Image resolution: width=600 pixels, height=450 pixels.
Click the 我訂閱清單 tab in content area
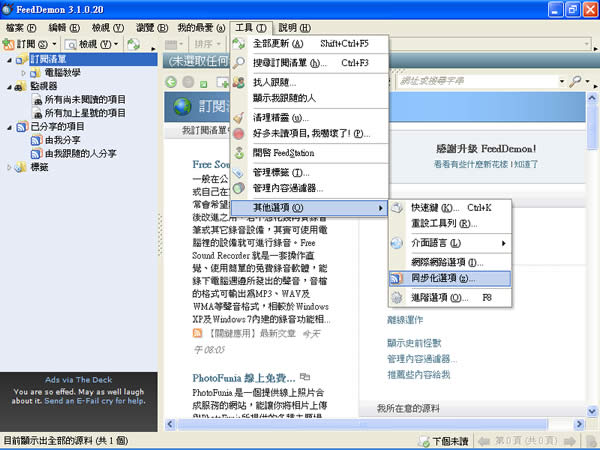(204, 131)
